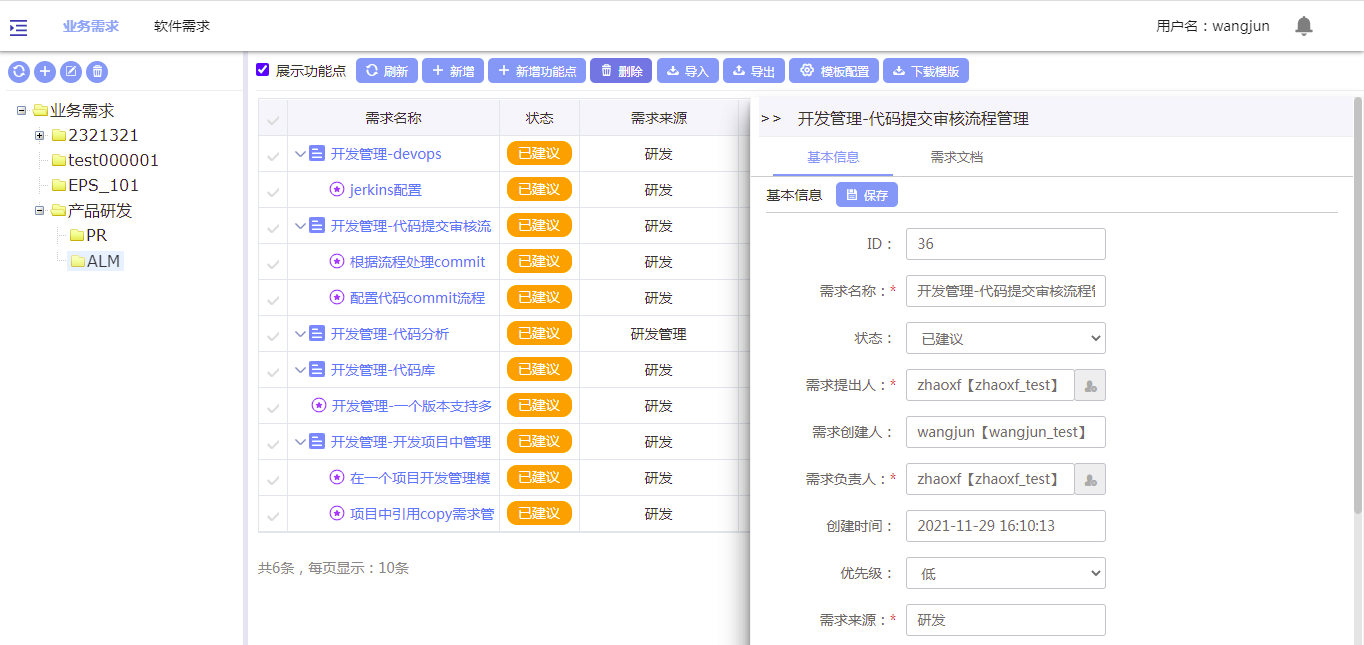The width and height of the screenshot is (1364, 645).
Task: Click user picker icon beside 需求提出人
Action: point(1090,385)
